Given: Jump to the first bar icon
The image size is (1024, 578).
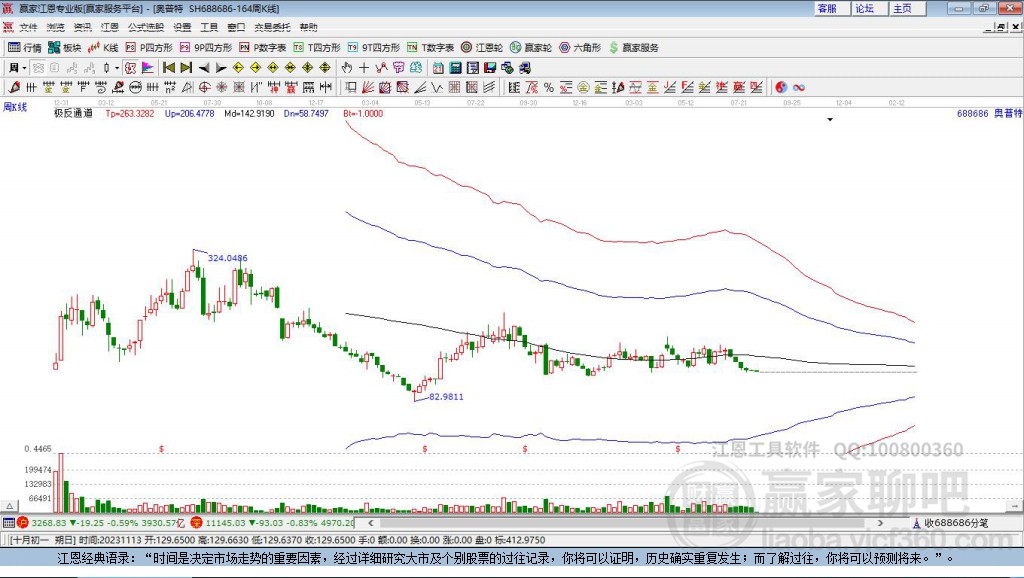Looking at the screenshot, I should (168, 68).
